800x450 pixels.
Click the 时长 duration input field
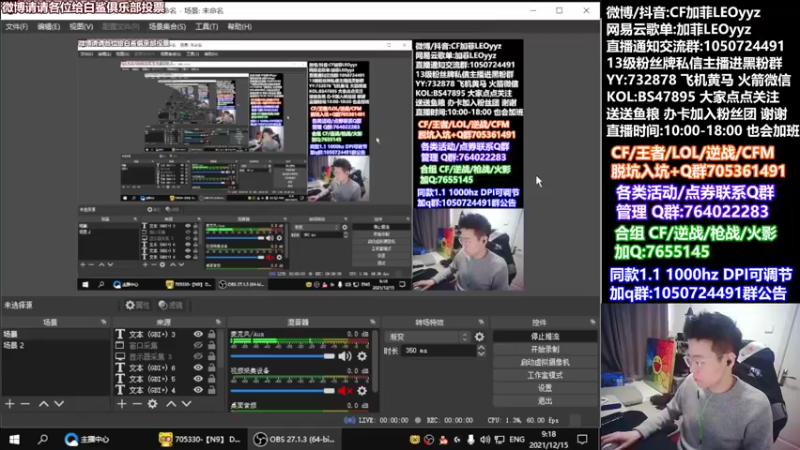point(439,351)
